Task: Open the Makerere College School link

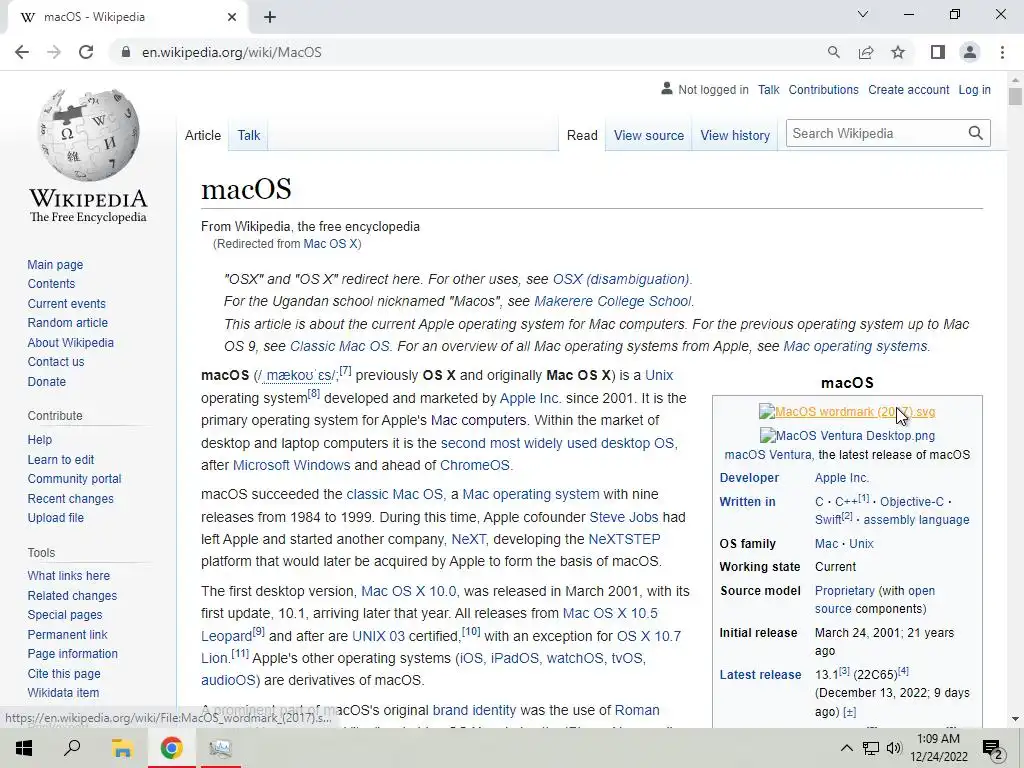Action: [612, 302]
